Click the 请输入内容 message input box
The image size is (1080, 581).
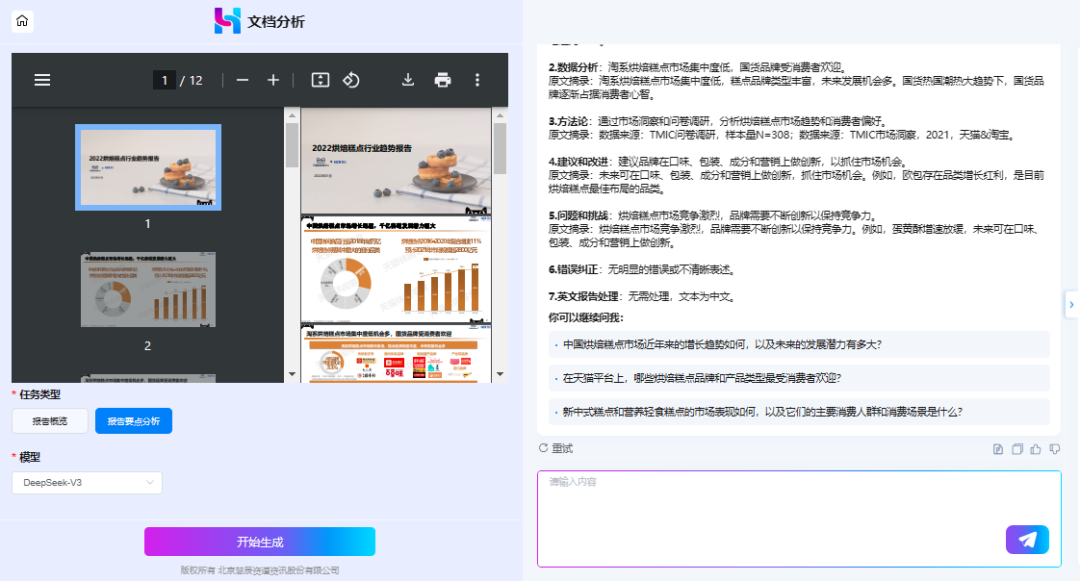pyautogui.click(x=799, y=518)
